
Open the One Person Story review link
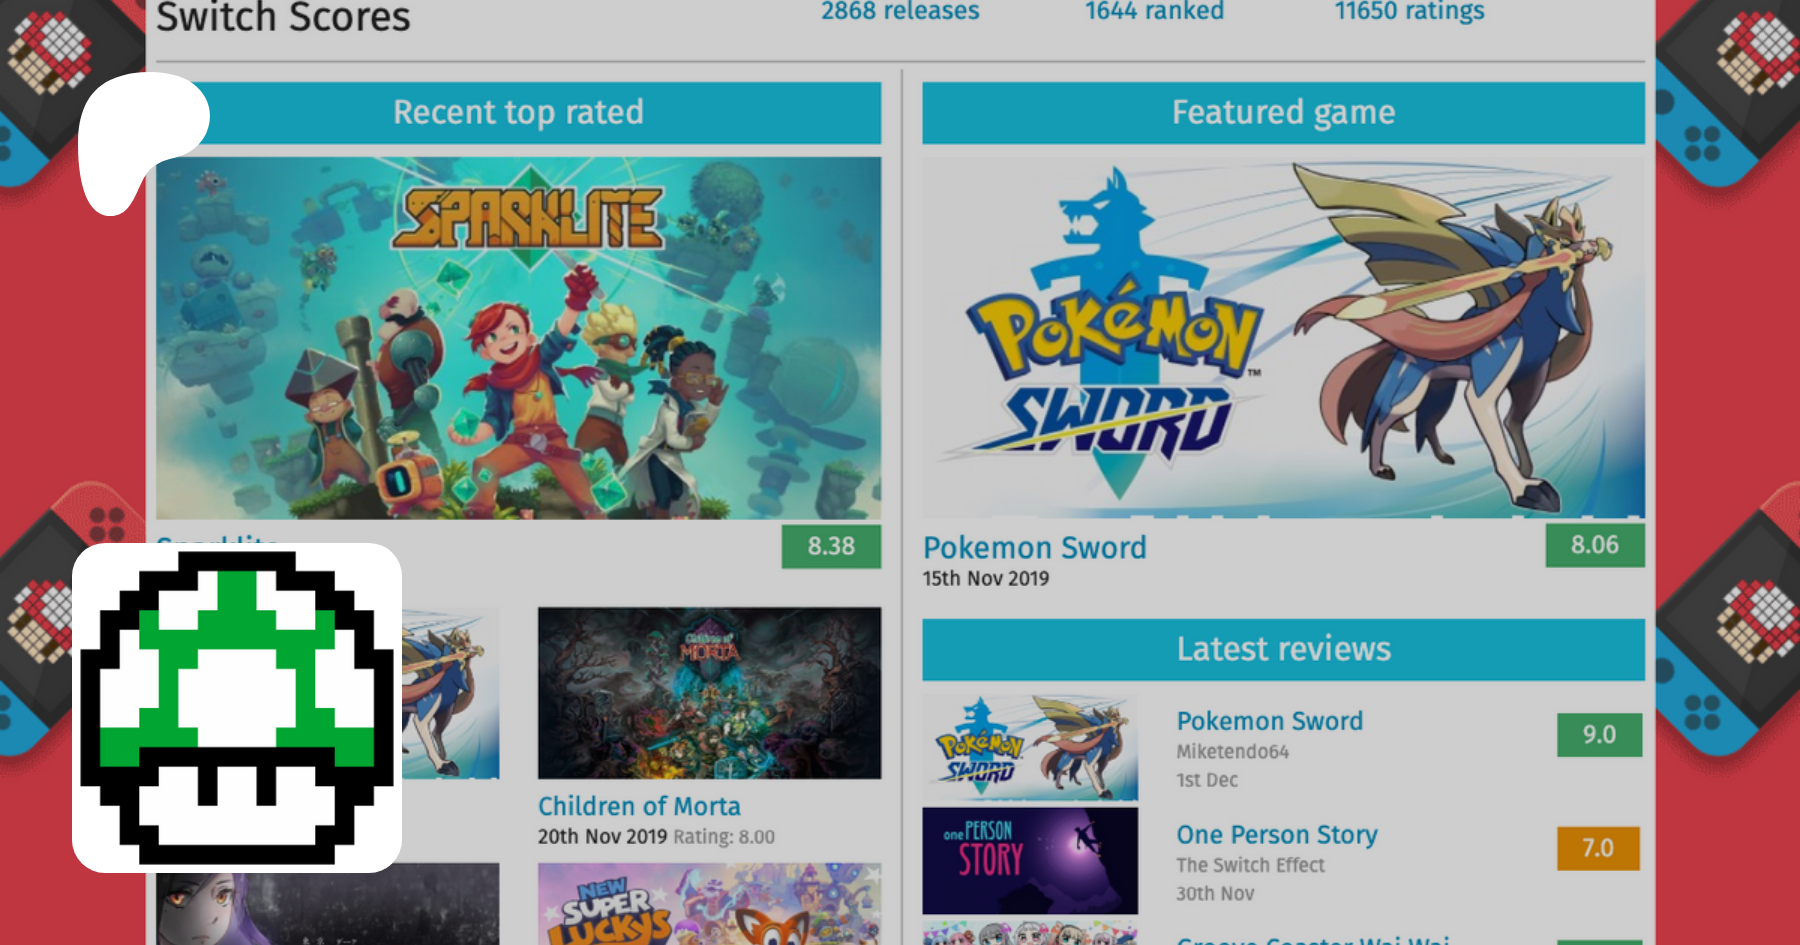[x=1276, y=835]
